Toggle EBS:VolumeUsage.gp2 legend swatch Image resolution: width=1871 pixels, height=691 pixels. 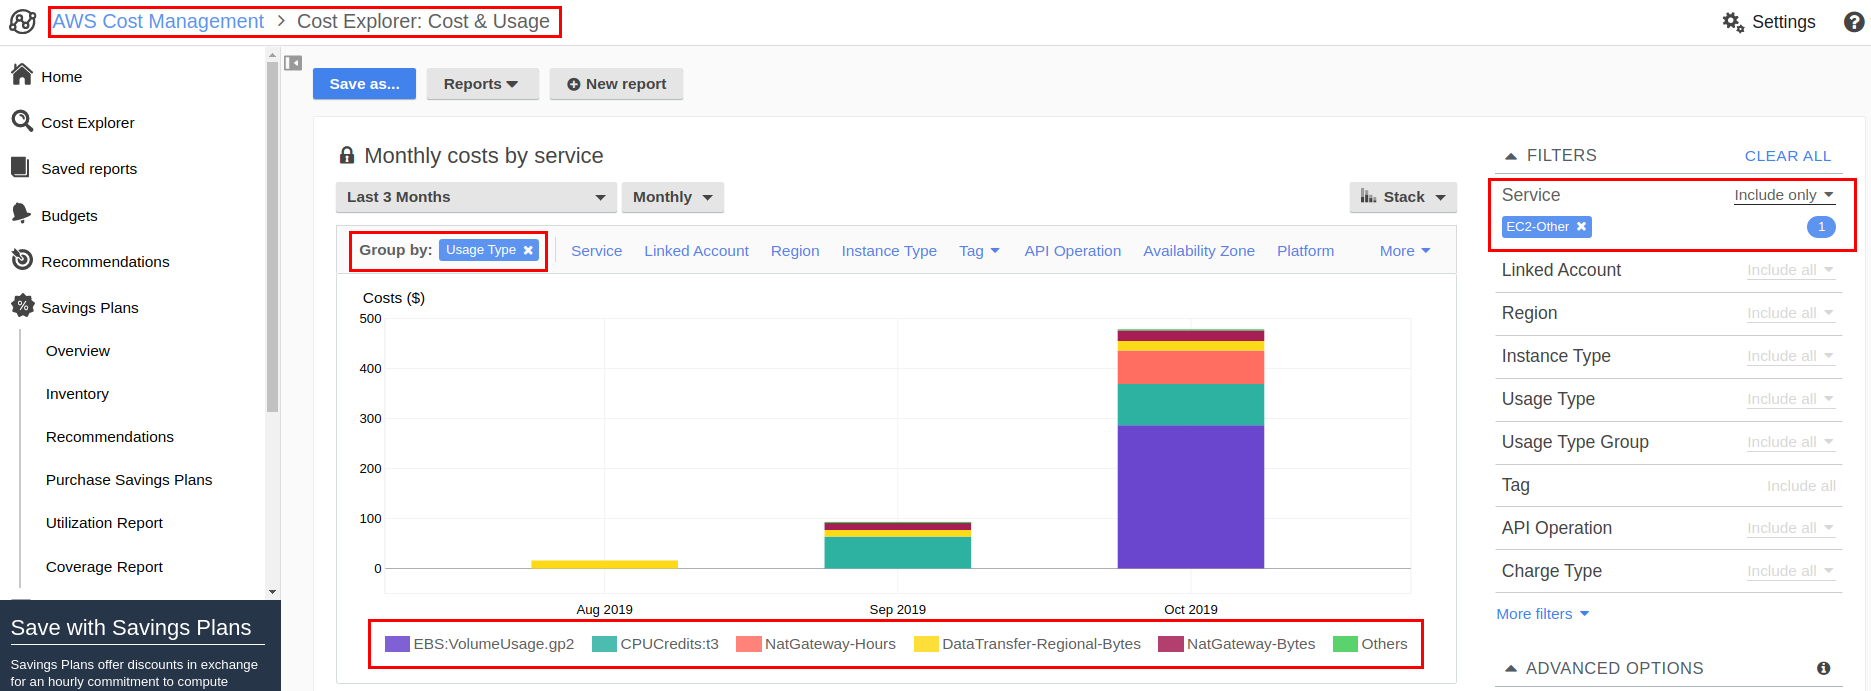tap(397, 644)
